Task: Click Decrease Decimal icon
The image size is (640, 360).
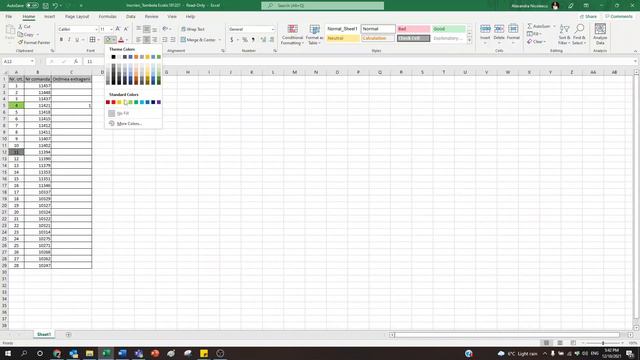Action: [271, 40]
